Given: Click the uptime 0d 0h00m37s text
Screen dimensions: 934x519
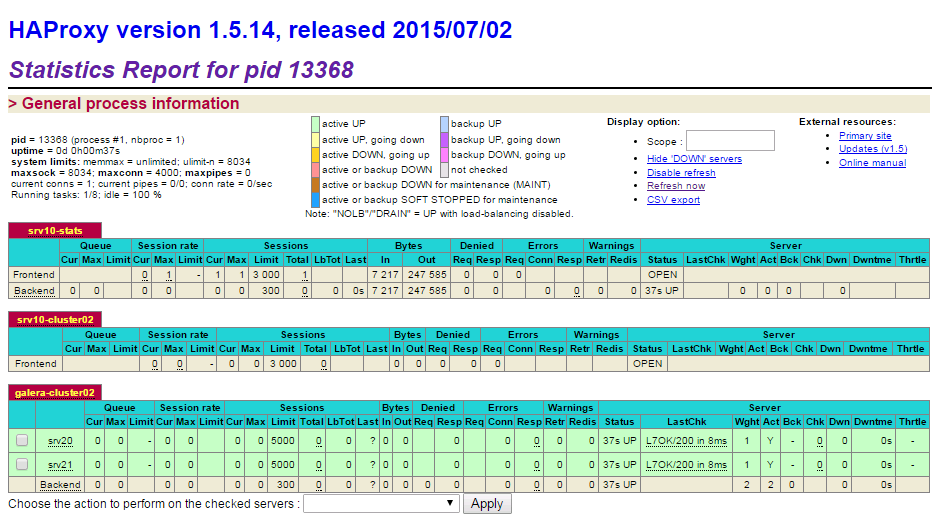Looking at the screenshot, I should [x=66, y=151].
